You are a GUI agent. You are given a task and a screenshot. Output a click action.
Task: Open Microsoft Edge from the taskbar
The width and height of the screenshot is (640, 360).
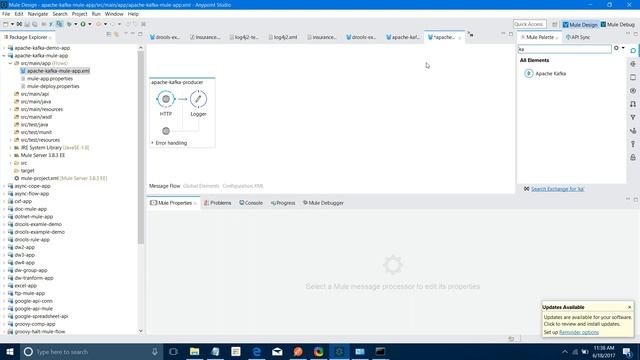coord(256,351)
